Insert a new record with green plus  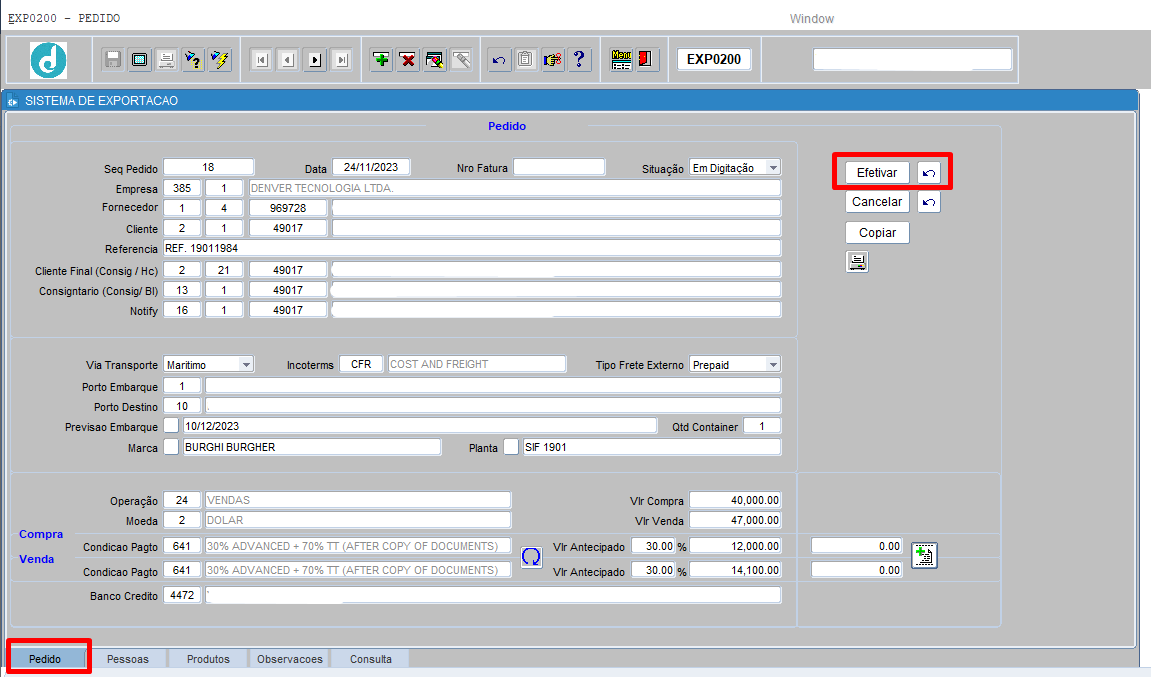[x=381, y=59]
